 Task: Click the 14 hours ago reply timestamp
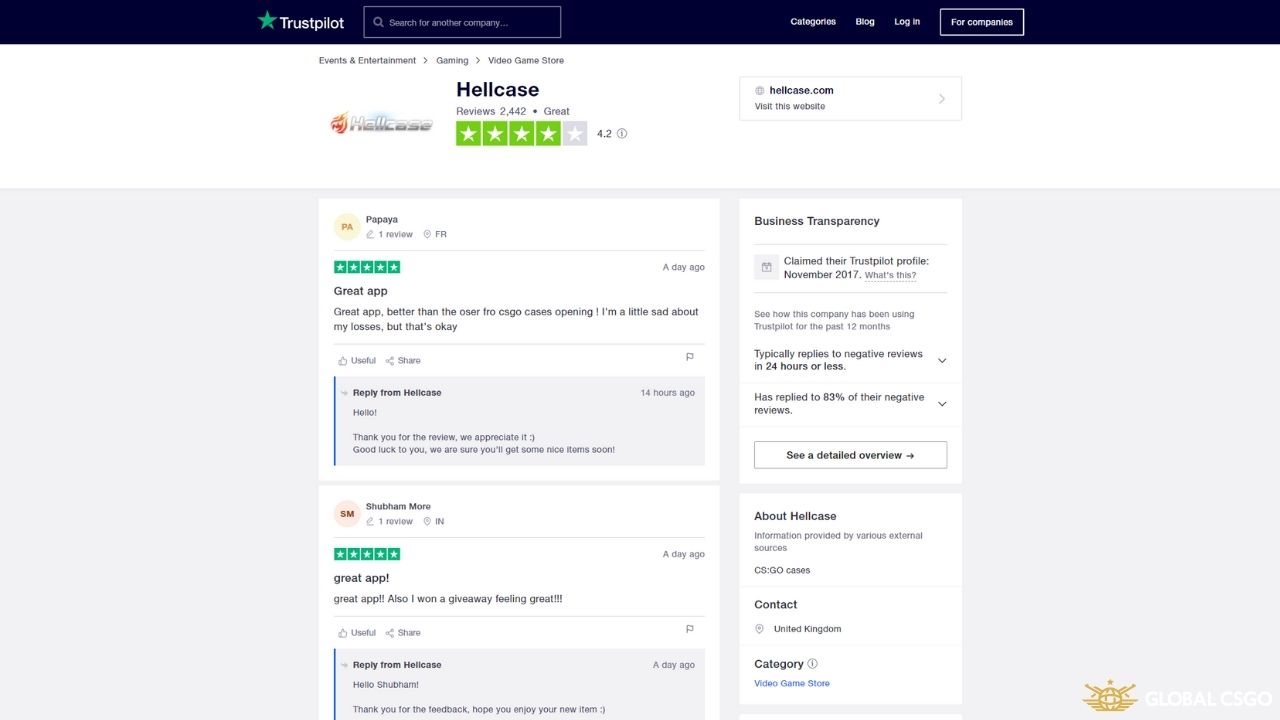click(x=668, y=393)
